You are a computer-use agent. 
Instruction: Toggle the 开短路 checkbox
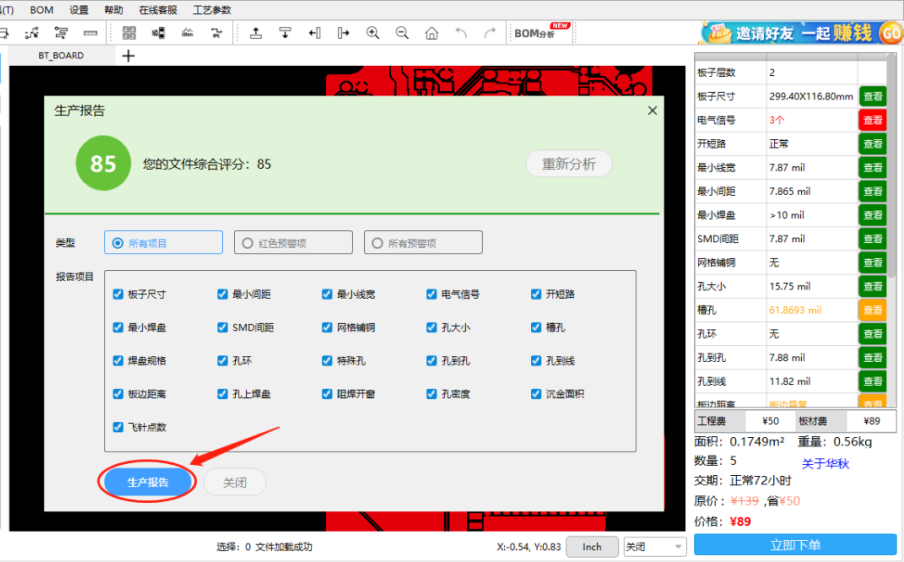(536, 294)
